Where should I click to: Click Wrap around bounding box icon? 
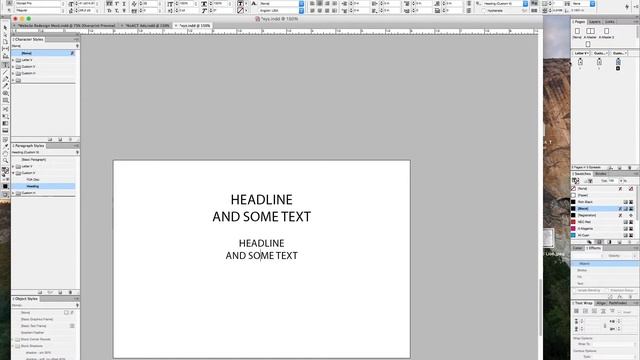(585, 311)
